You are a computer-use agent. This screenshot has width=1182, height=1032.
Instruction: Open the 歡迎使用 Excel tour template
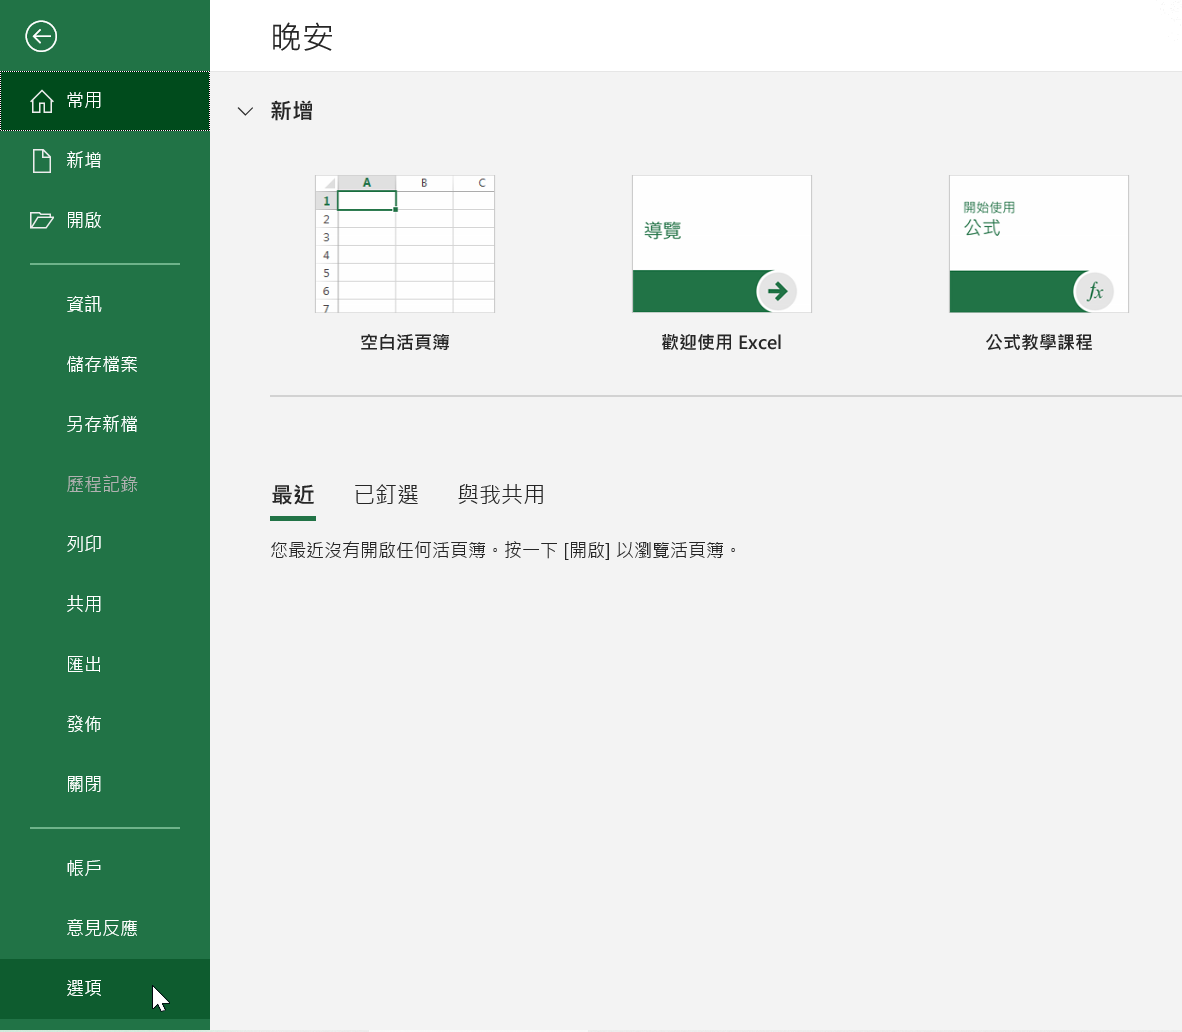[721, 243]
